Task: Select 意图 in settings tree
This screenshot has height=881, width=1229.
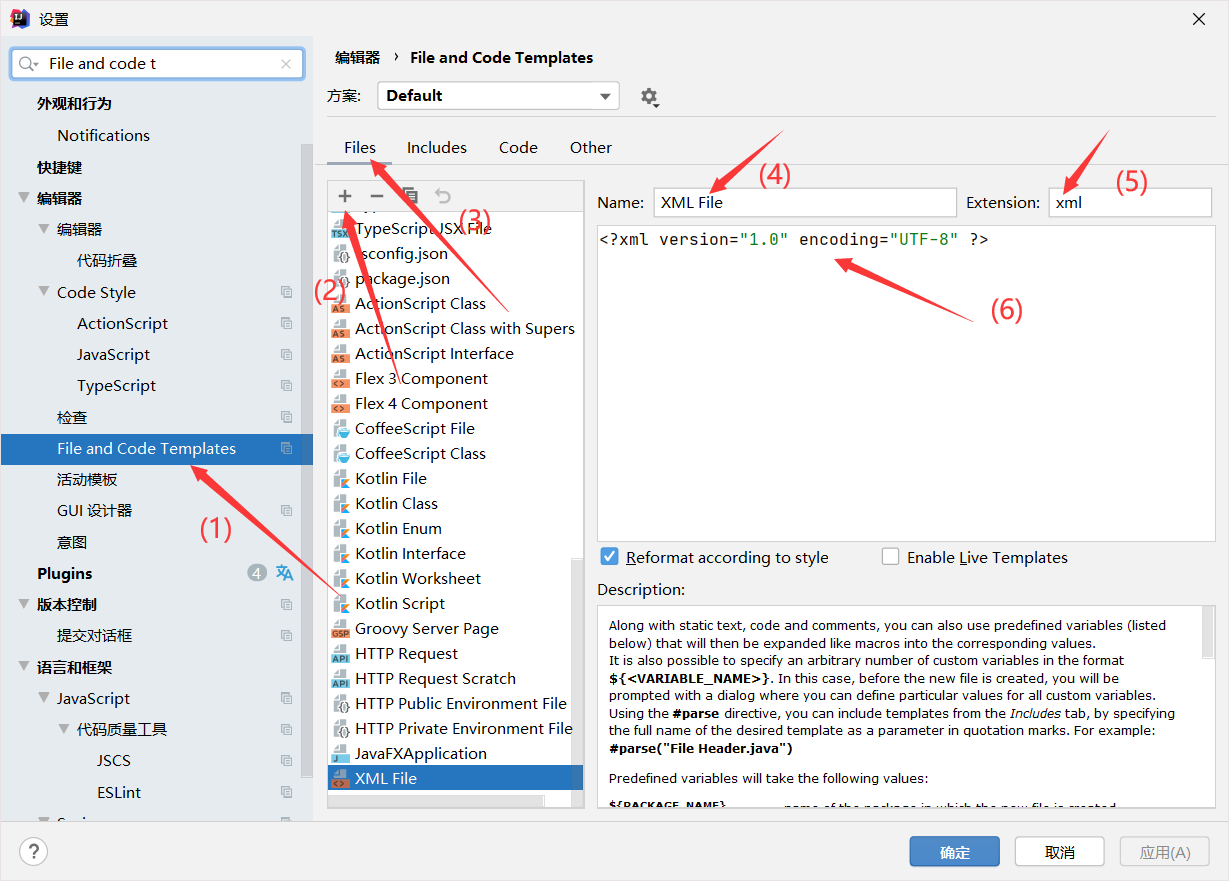Action: 72,542
